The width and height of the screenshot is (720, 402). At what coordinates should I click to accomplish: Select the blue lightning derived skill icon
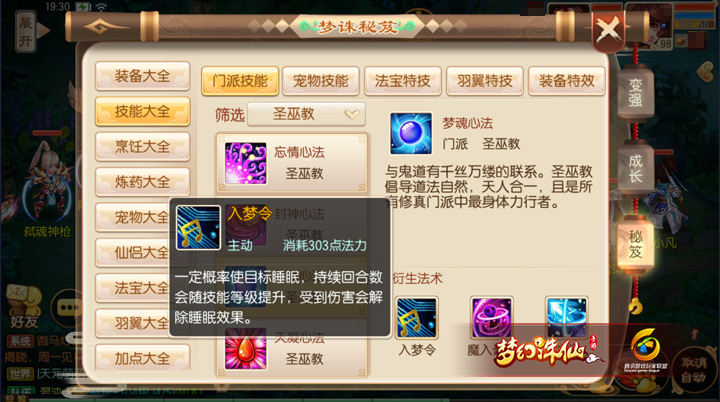(x=567, y=318)
